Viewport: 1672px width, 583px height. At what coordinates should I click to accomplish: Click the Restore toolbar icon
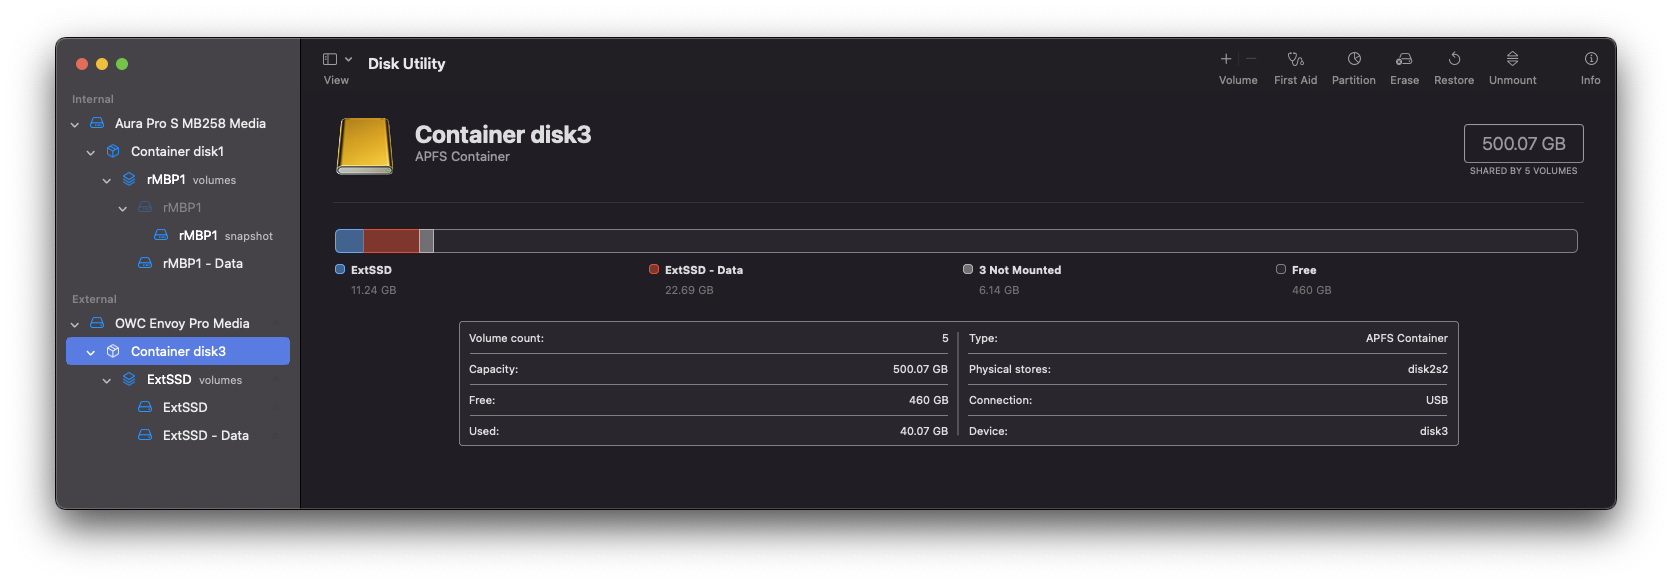(1454, 59)
